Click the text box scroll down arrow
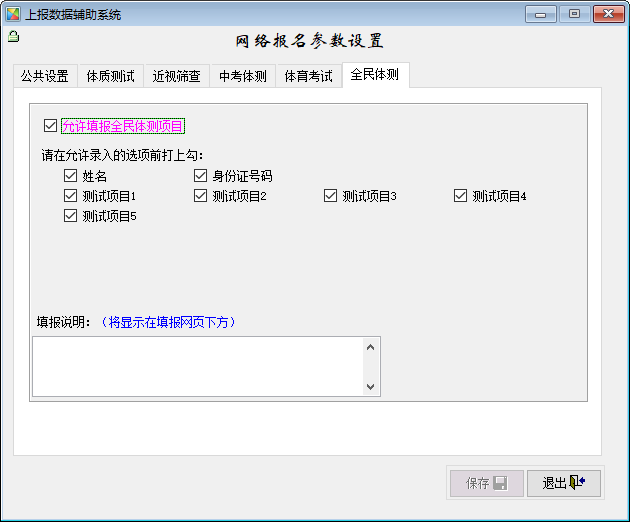Viewport: 630px width, 522px height. 371,386
